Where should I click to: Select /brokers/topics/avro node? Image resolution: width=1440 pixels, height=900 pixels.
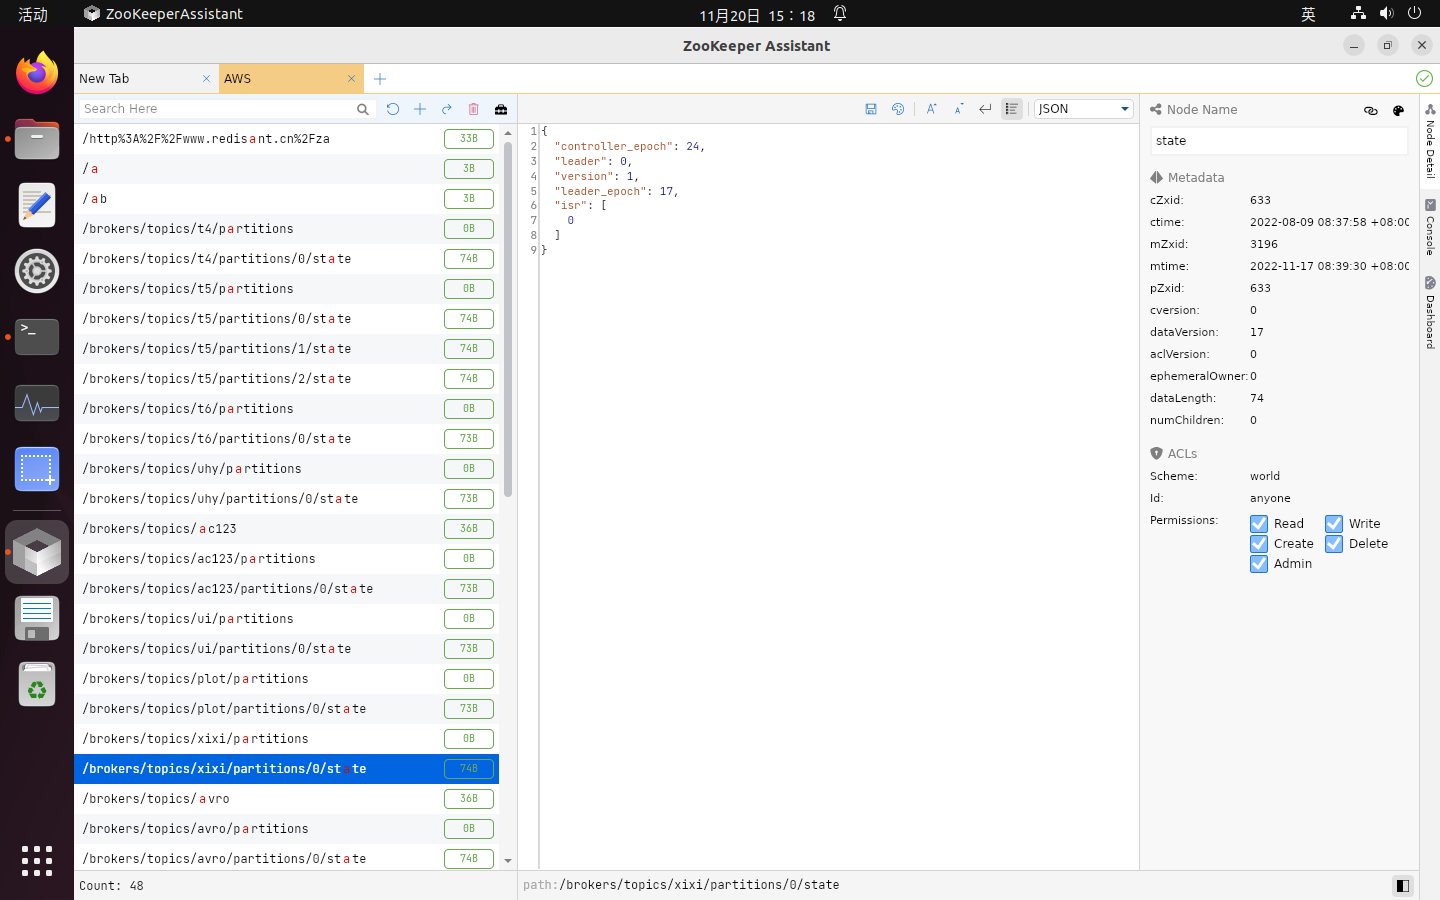pos(286,799)
